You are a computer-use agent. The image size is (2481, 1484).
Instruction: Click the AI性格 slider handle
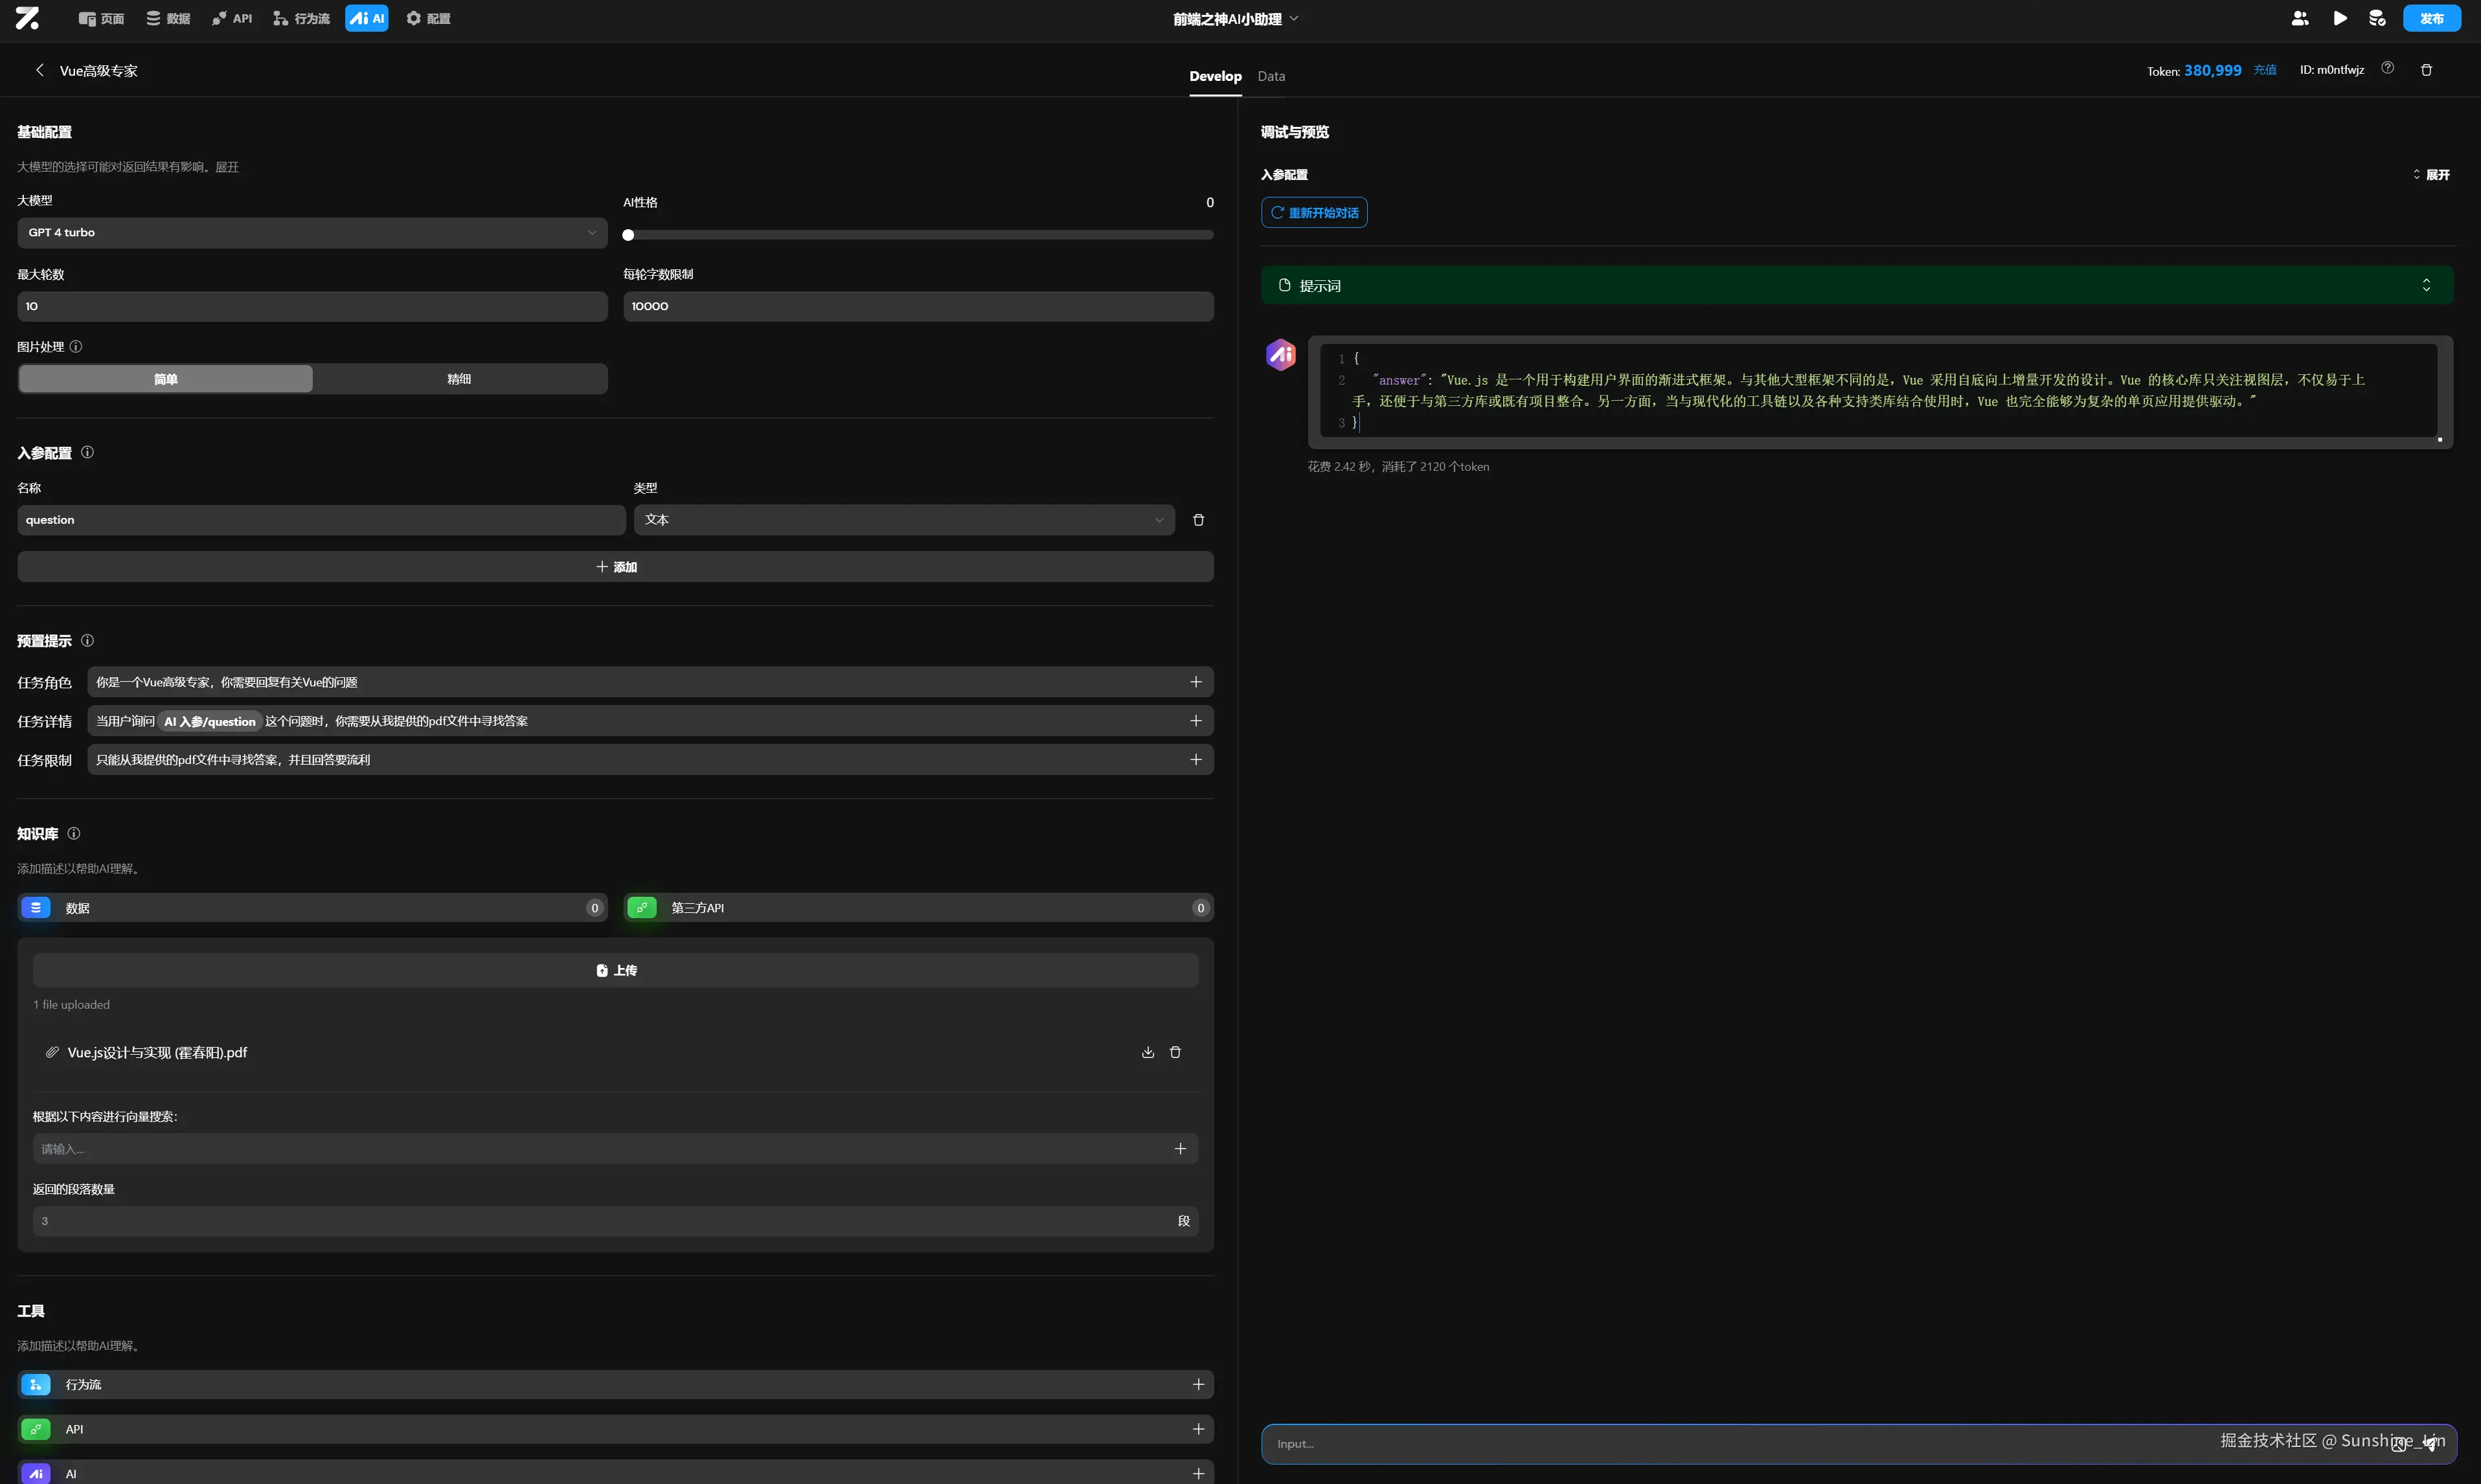(628, 235)
